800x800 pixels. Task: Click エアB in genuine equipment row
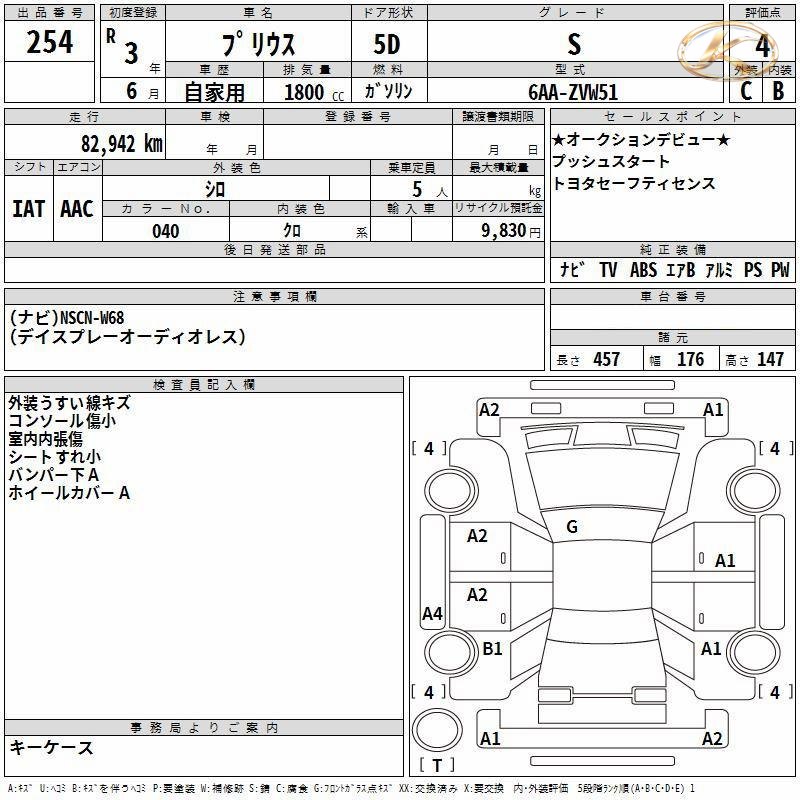pos(681,269)
